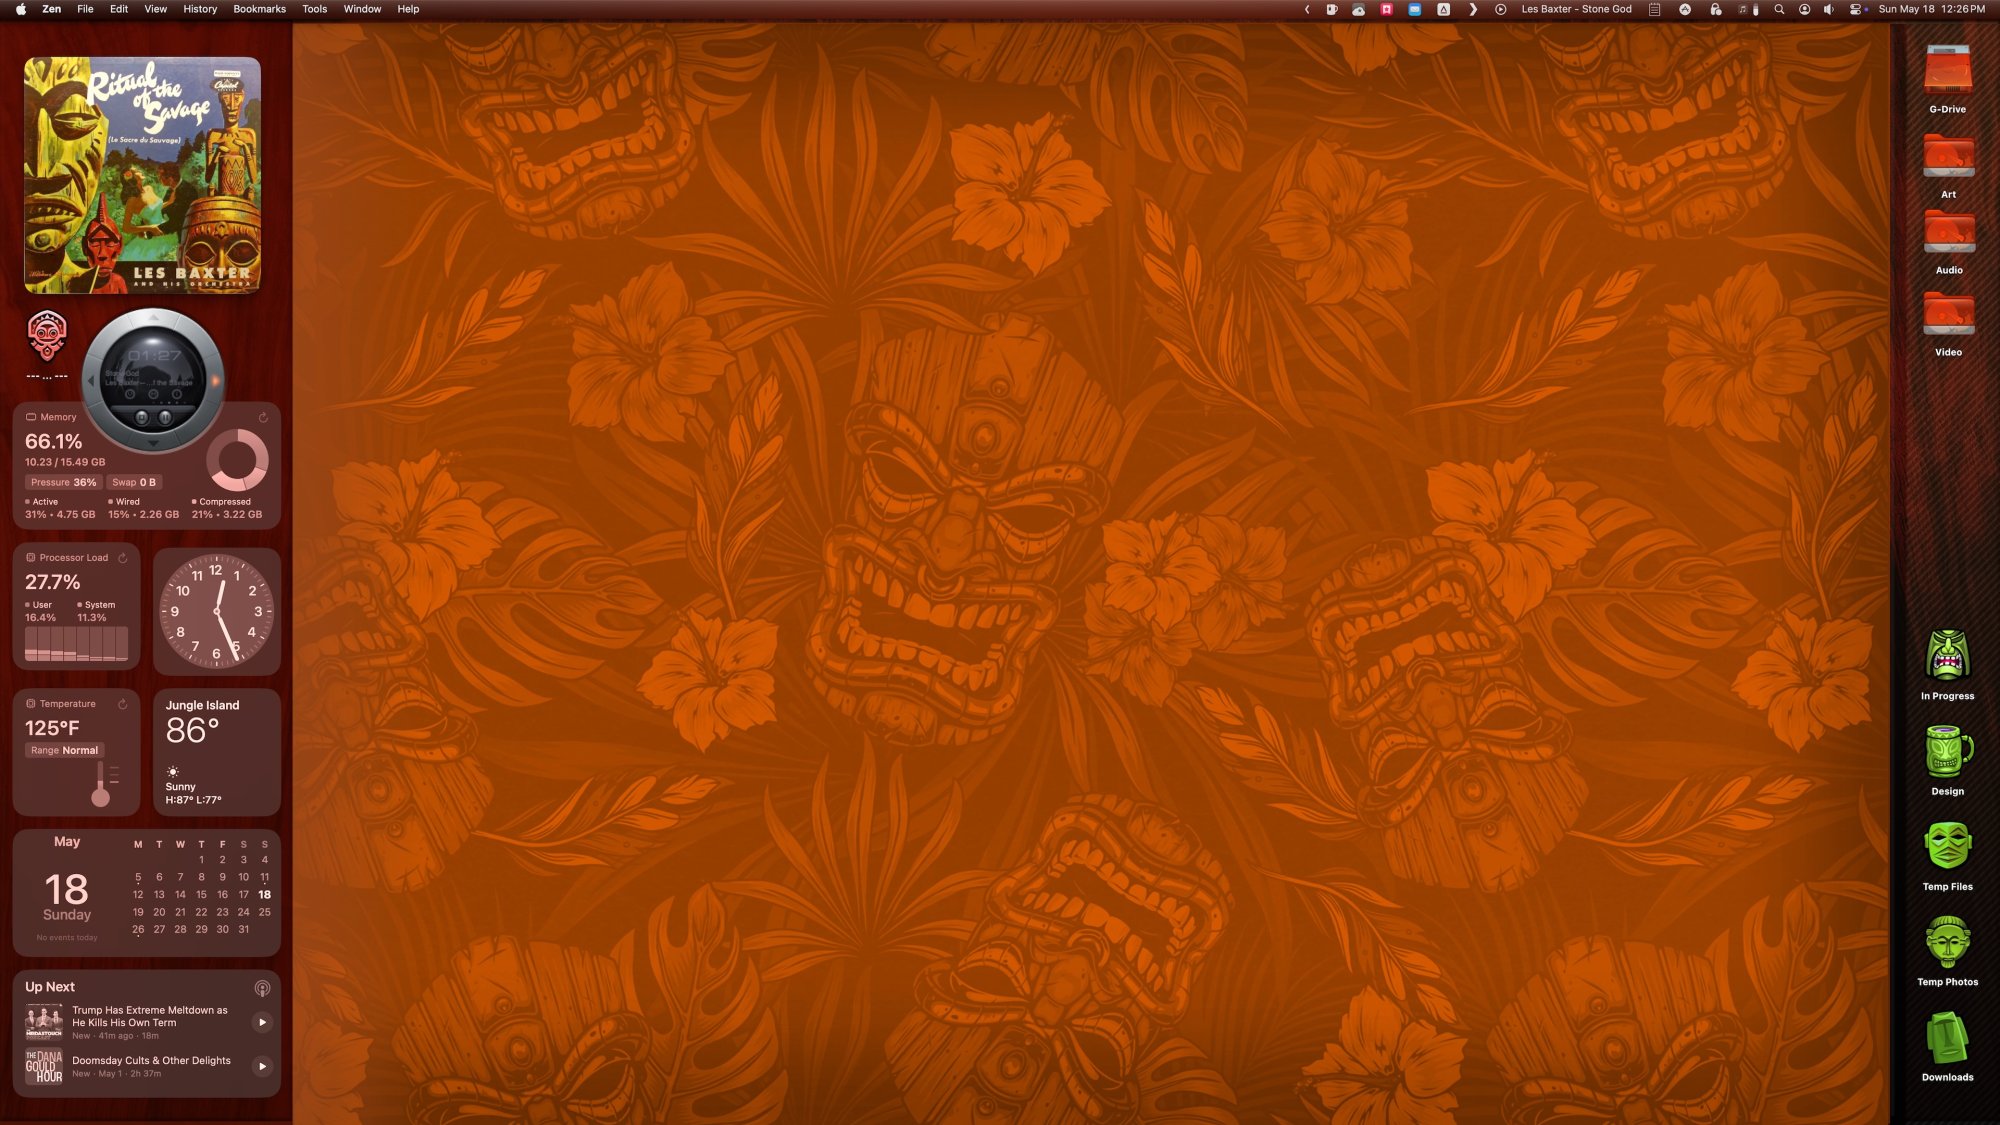Select May 25 in the calendar widget
This screenshot has width=2000, height=1125.
pos(264,912)
